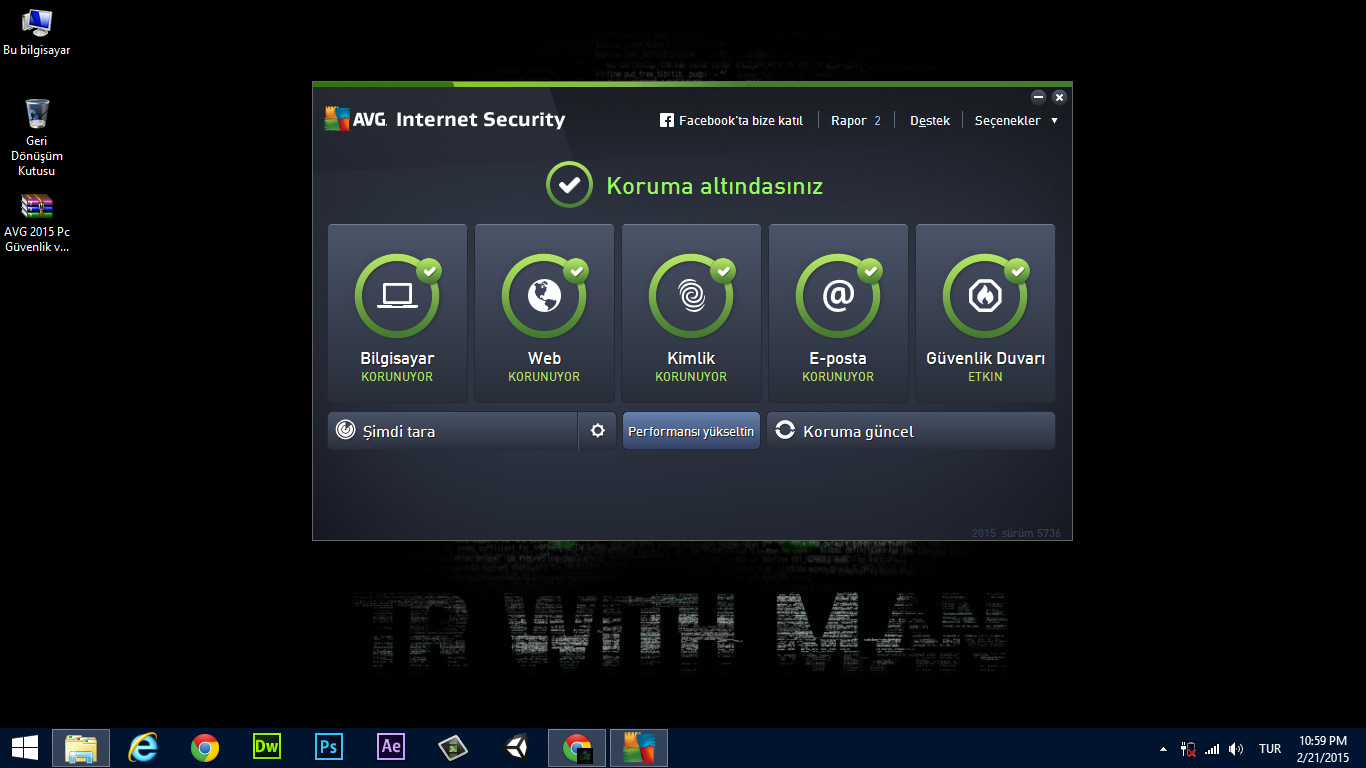1366x768 pixels.
Task: Open the E-posta protection tile
Action: (x=838, y=313)
